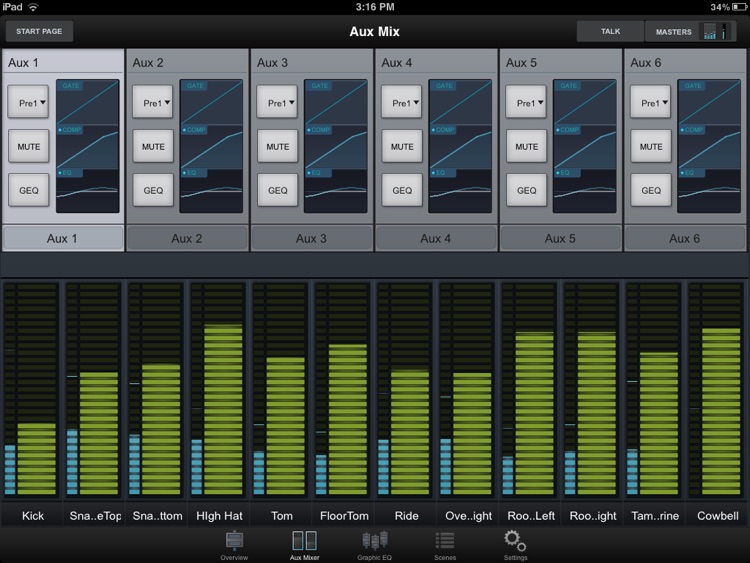Select the Sna..eTop channel label
Screen dimensions: 750x563
(x=94, y=516)
